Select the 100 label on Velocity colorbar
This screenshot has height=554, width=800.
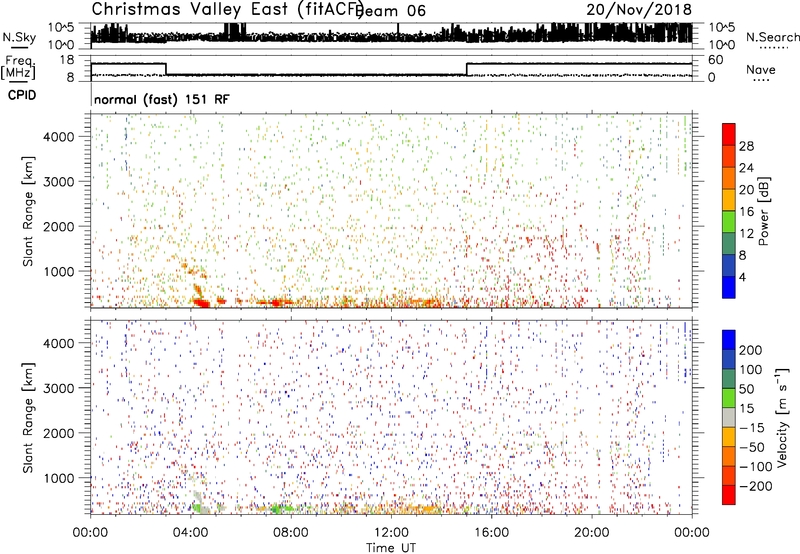click(x=751, y=370)
